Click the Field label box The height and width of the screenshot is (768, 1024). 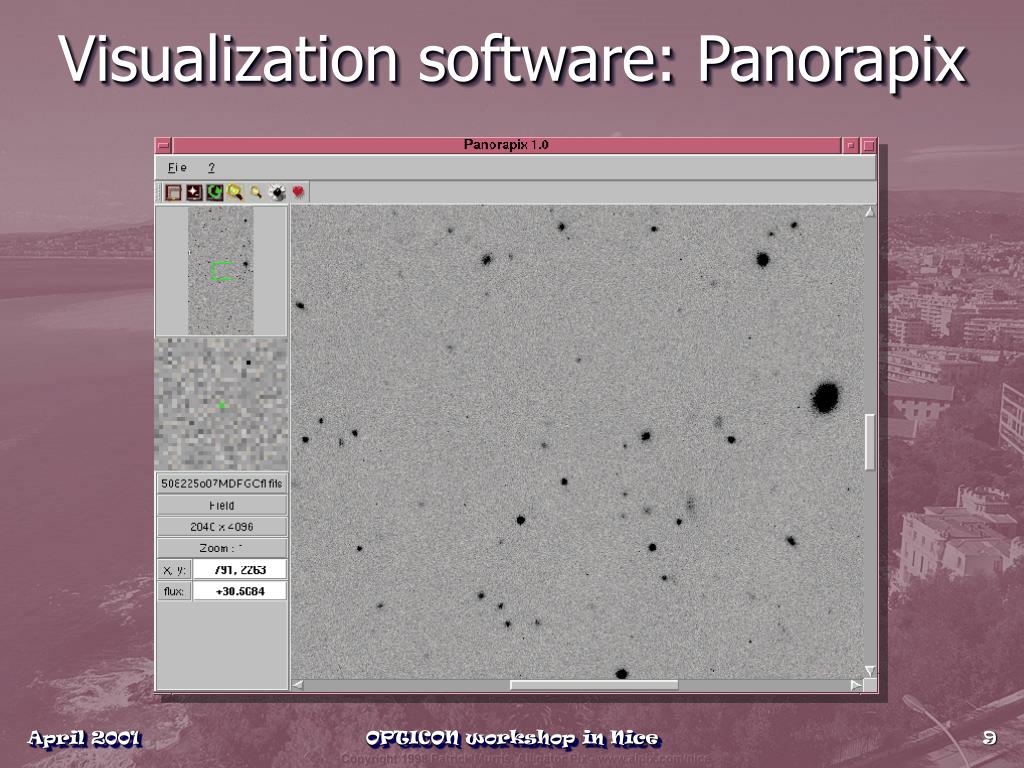[x=222, y=505]
